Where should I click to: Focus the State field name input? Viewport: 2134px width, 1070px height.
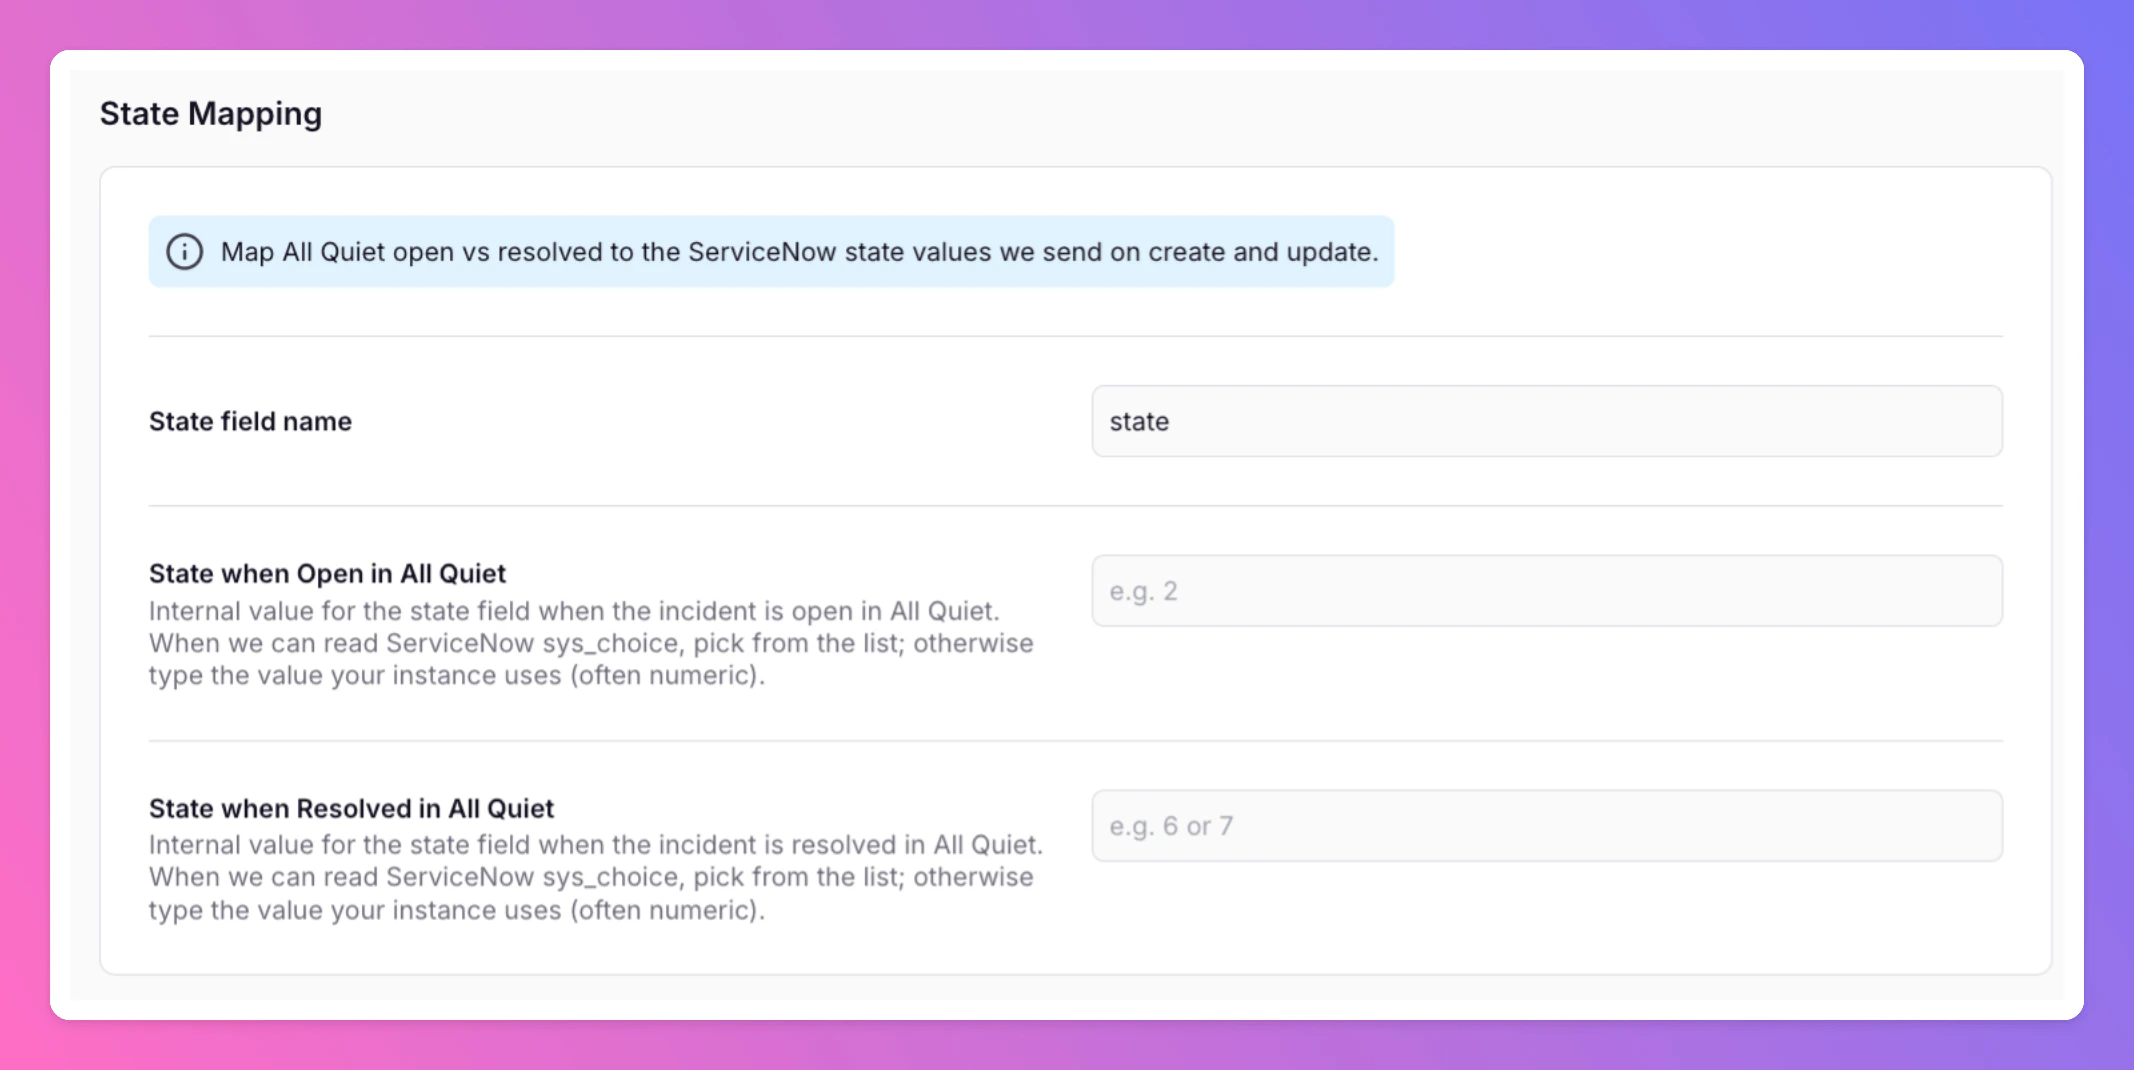tap(1546, 421)
